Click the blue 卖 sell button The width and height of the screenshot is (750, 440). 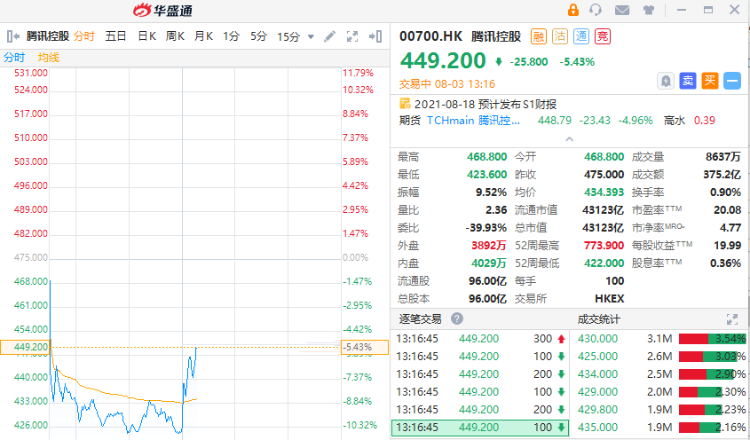tap(688, 81)
